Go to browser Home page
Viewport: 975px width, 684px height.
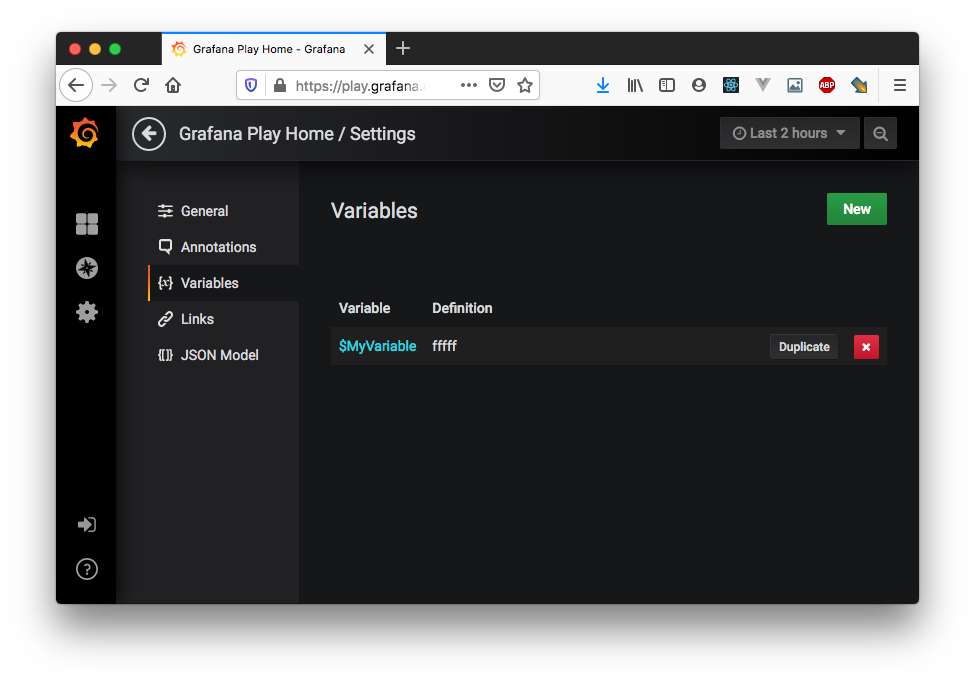pos(173,85)
